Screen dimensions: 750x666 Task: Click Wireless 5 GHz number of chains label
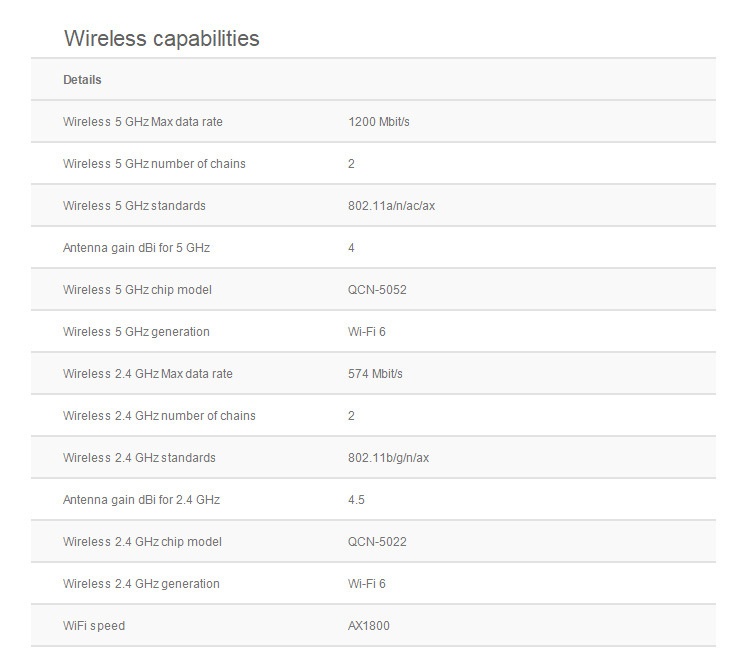[154, 164]
